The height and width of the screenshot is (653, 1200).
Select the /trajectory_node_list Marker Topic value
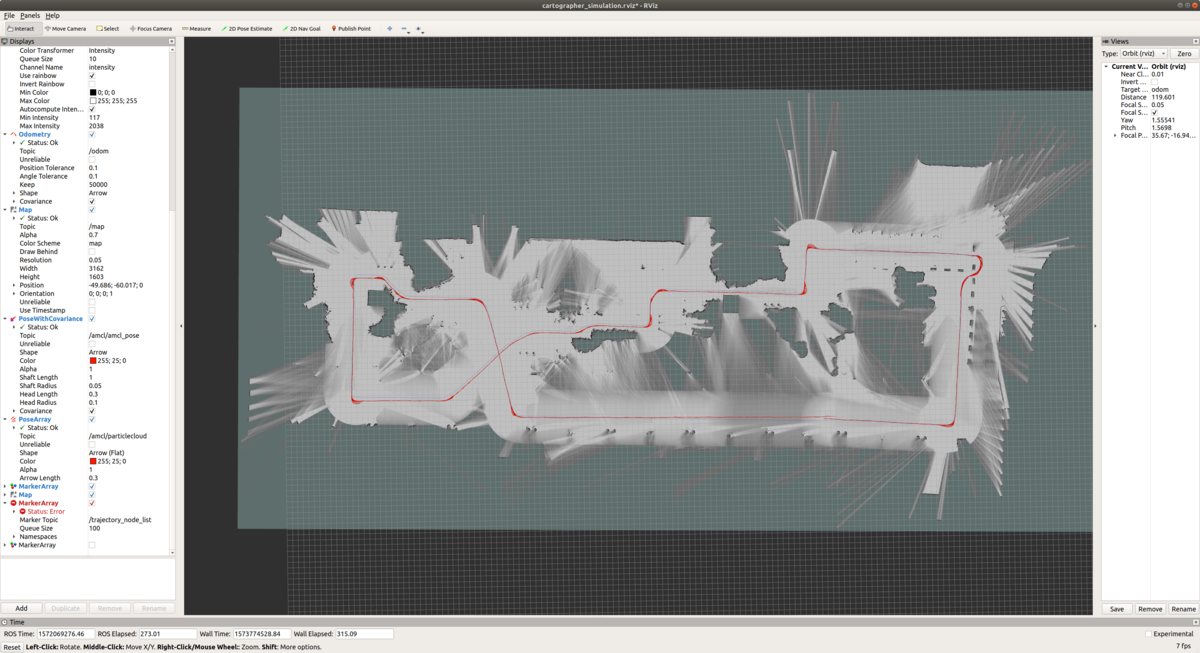pos(120,520)
